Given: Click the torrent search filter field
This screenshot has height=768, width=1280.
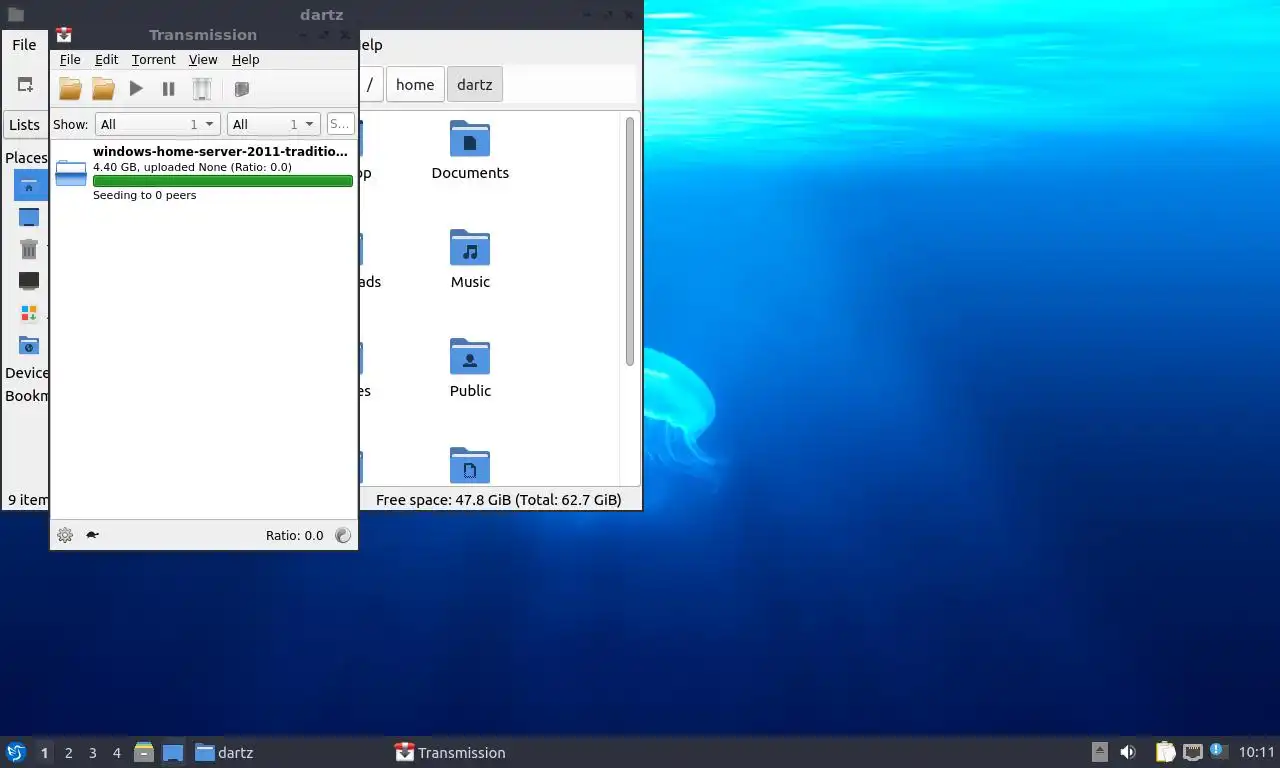Looking at the screenshot, I should [340, 124].
